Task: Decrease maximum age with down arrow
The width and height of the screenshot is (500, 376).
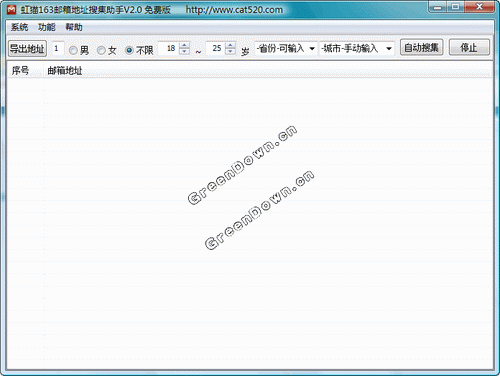Action: click(x=230, y=52)
